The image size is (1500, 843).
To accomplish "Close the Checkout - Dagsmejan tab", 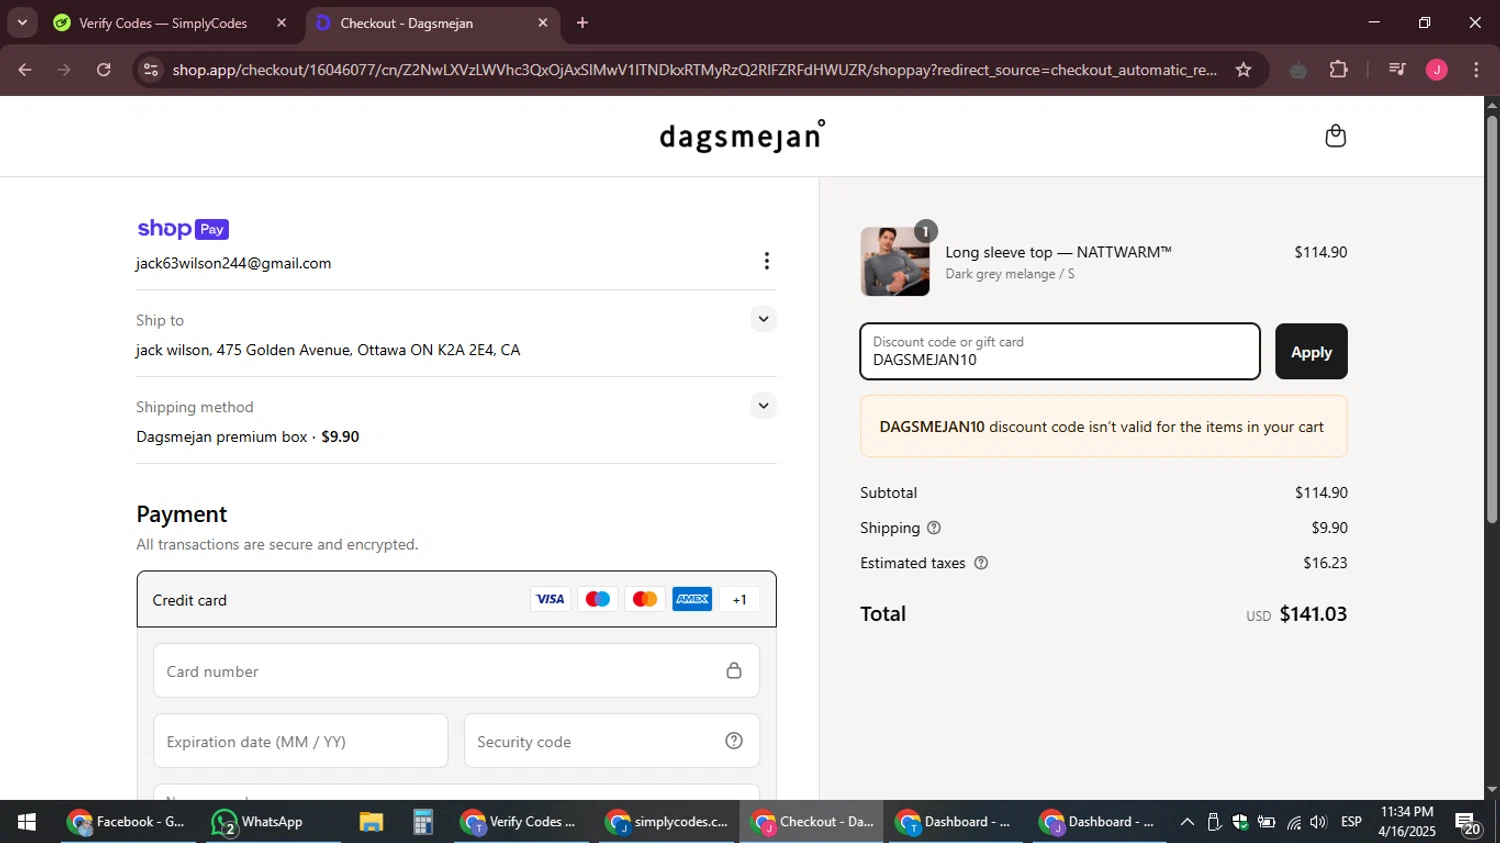I will coord(543,23).
